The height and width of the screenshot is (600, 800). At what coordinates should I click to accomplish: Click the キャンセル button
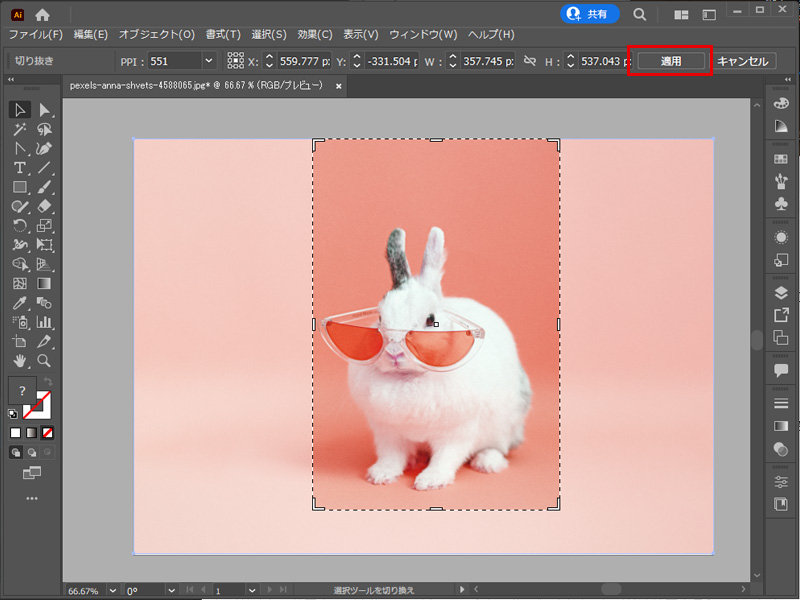pyautogui.click(x=743, y=61)
